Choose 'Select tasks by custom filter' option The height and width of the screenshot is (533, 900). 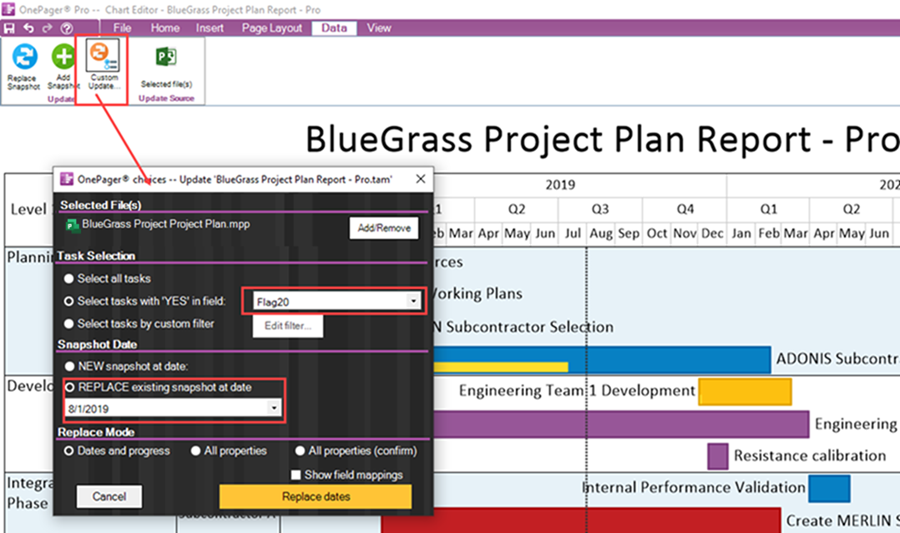point(69,324)
